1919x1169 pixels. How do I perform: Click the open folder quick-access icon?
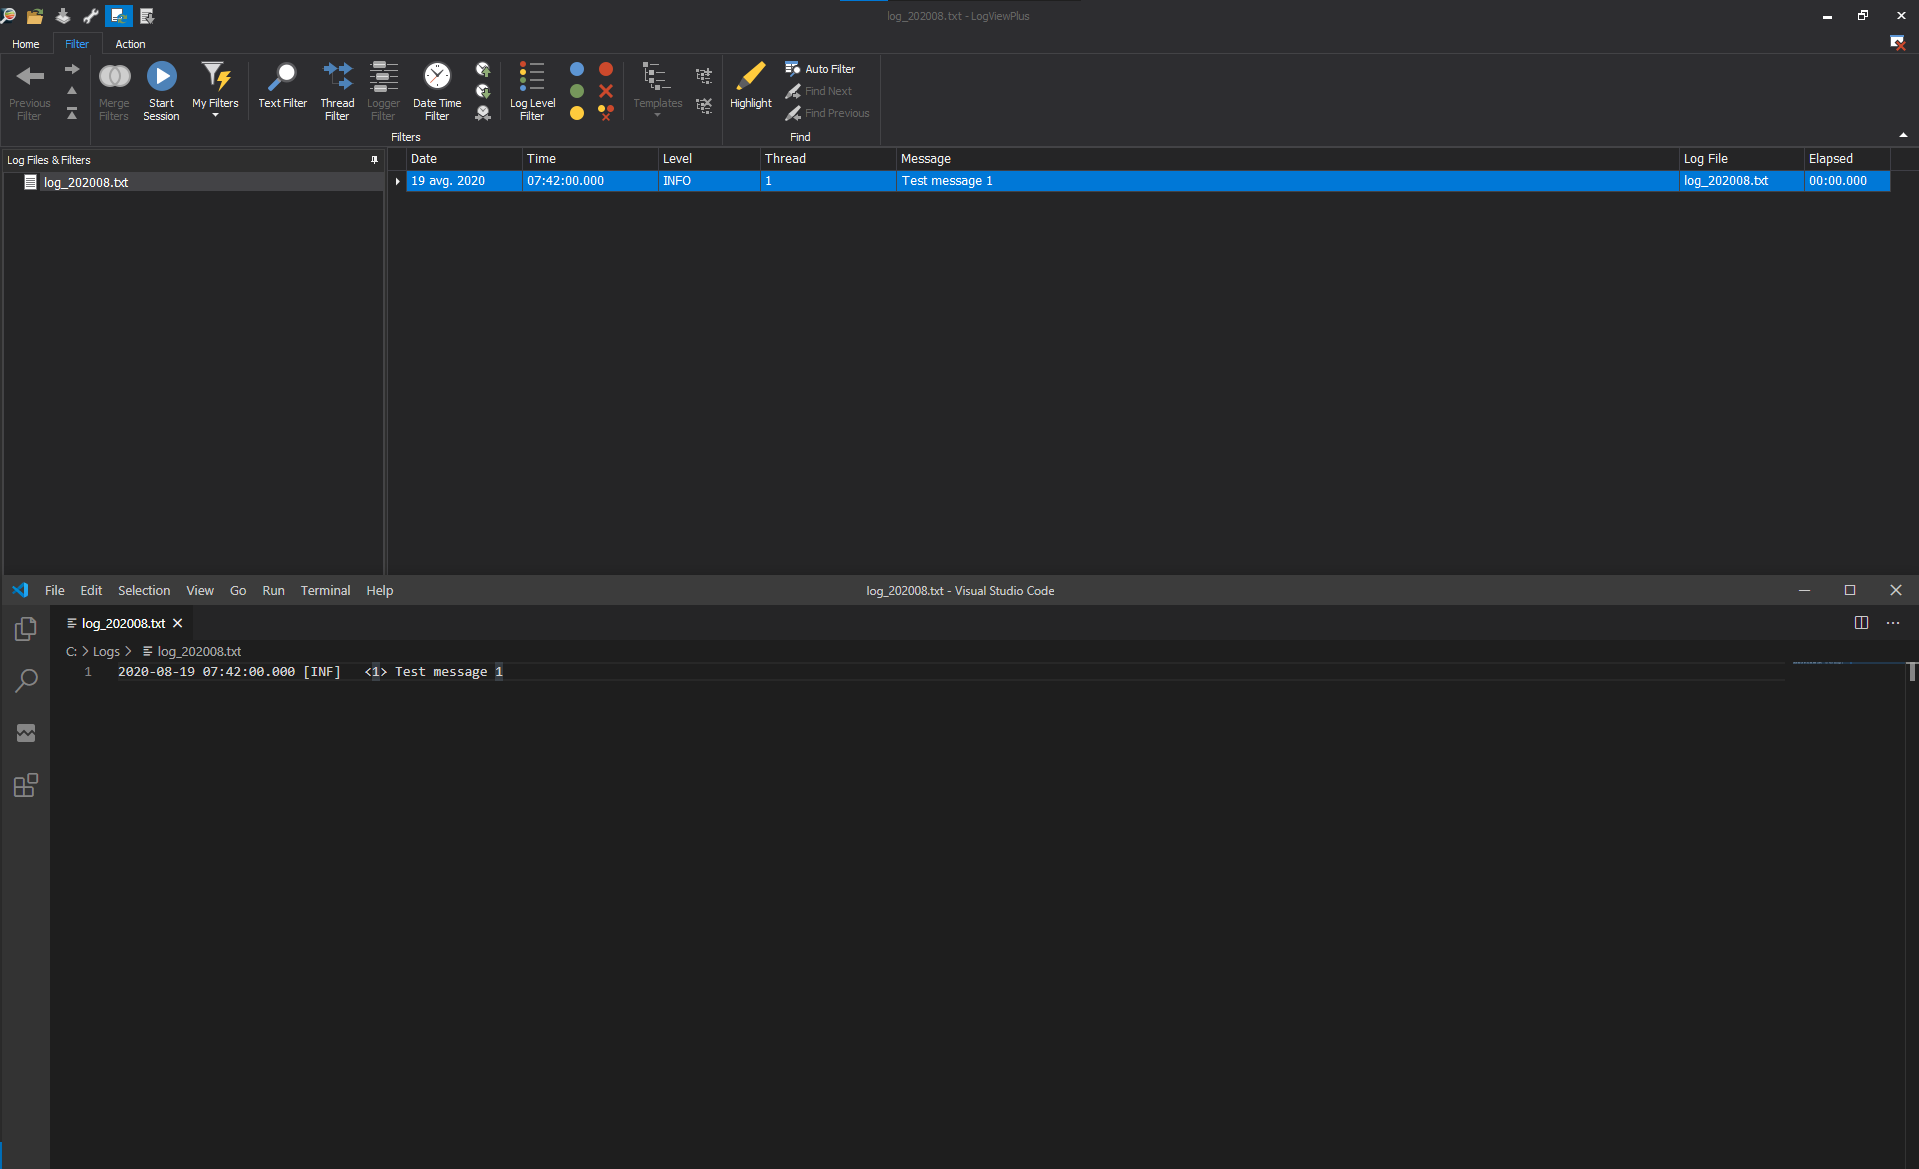35,16
